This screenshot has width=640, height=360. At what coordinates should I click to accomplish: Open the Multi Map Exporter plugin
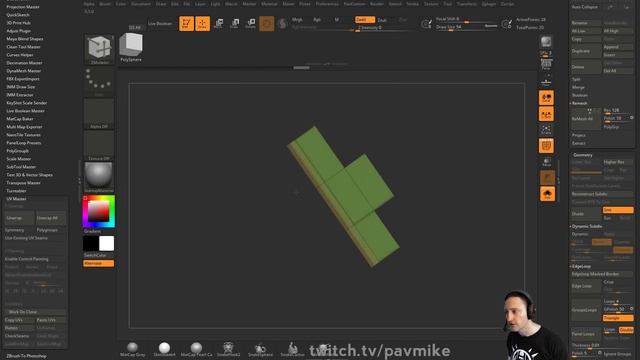click(24, 127)
